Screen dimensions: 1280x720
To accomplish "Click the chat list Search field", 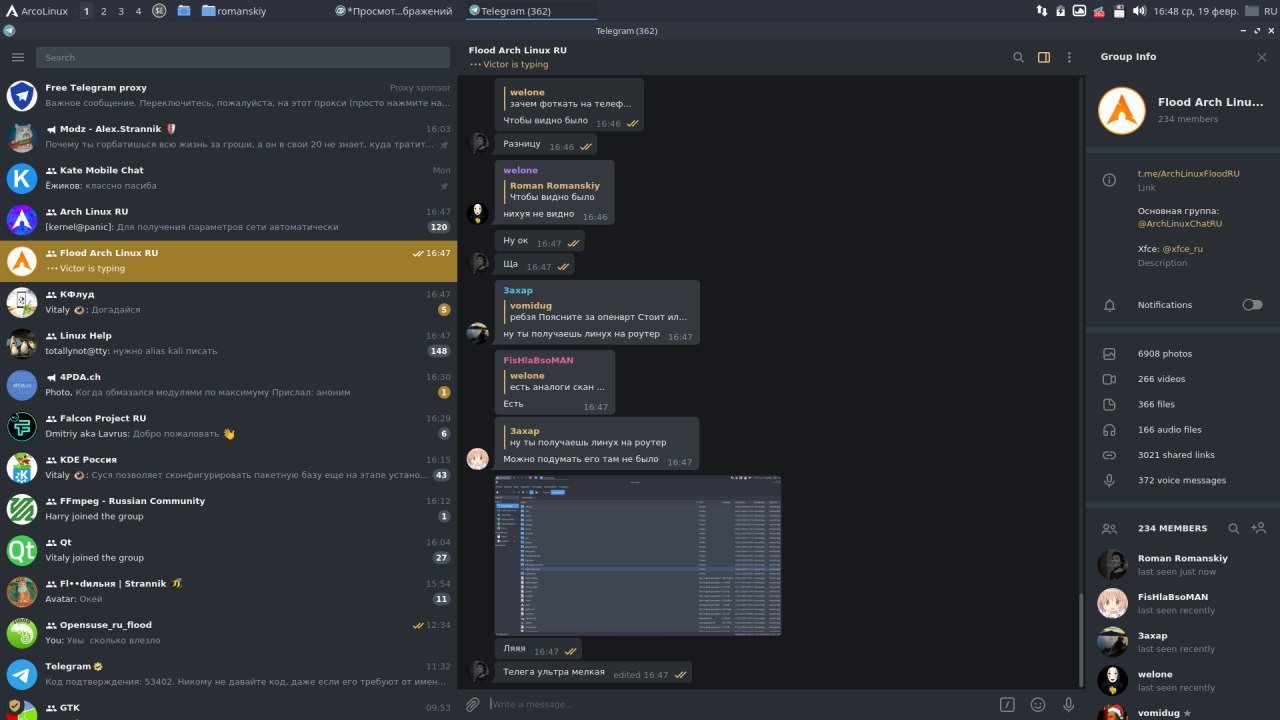I will tap(243, 57).
